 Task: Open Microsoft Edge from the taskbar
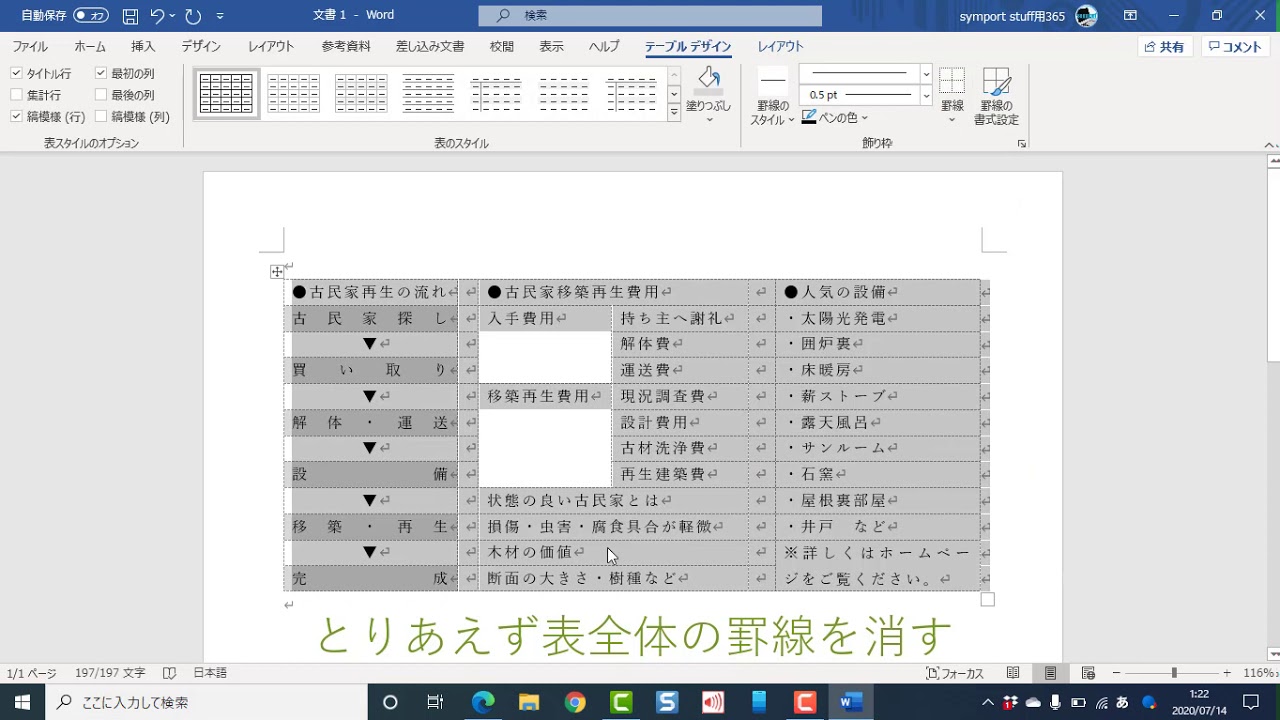tap(483, 702)
